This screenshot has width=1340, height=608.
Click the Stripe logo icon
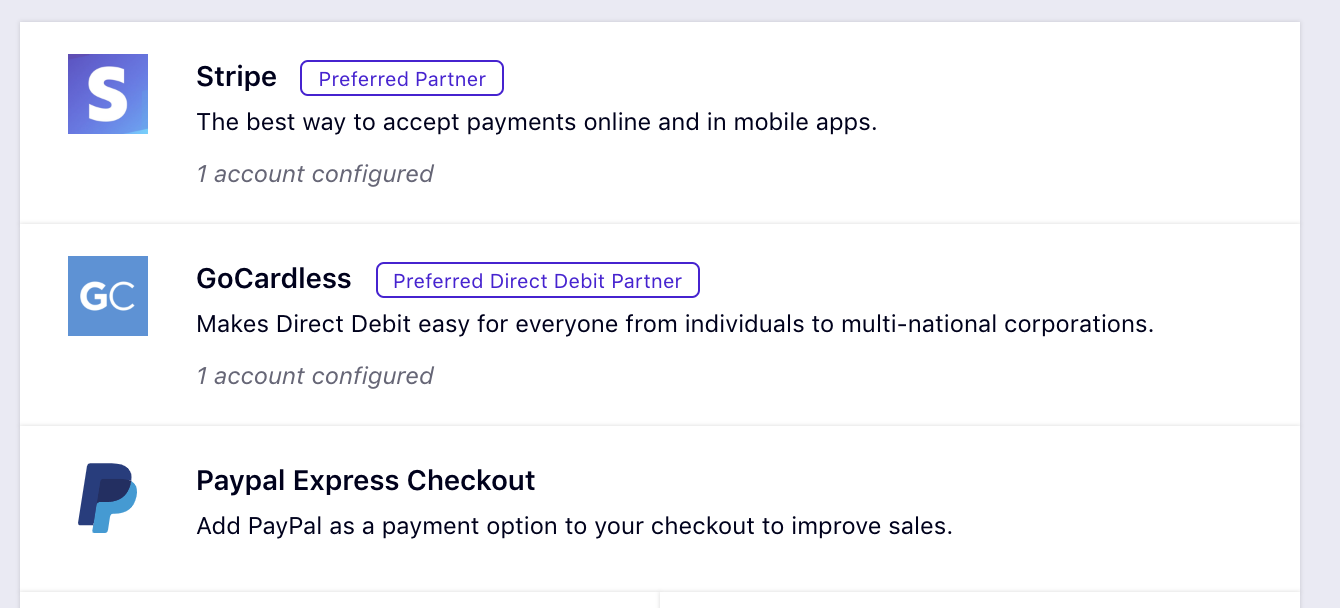coord(108,94)
